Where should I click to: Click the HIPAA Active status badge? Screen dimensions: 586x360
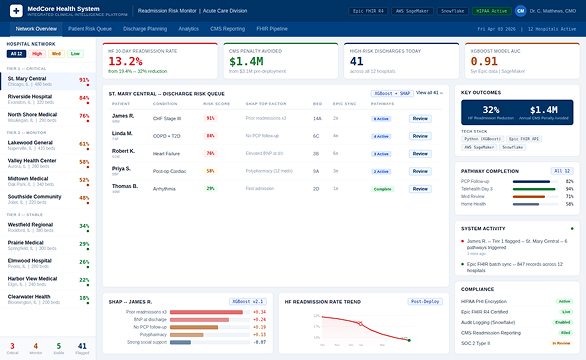[491, 11]
